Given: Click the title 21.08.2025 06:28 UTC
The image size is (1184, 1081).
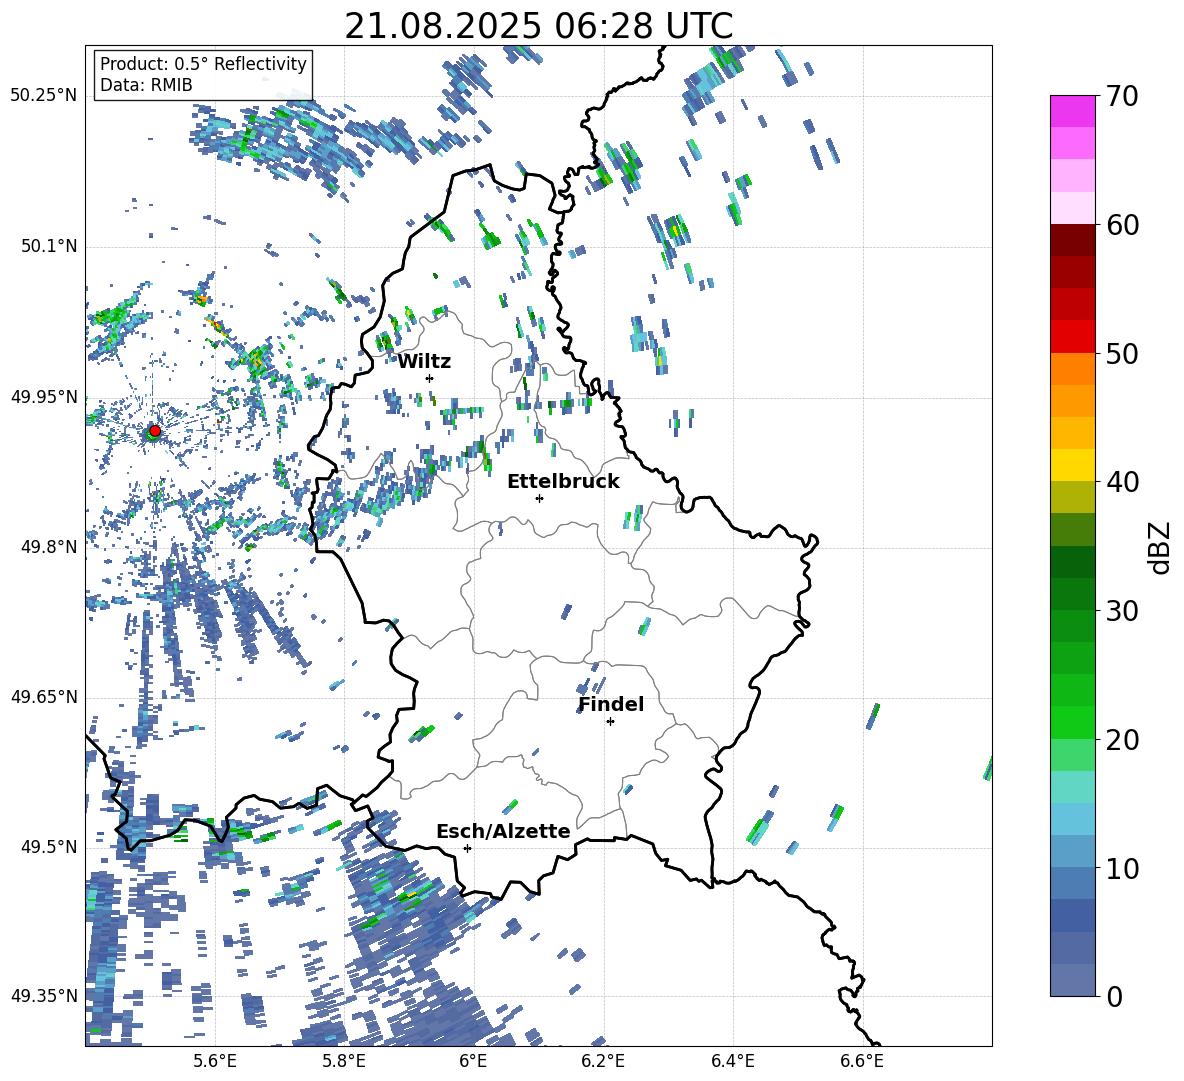Looking at the screenshot, I should [538, 26].
